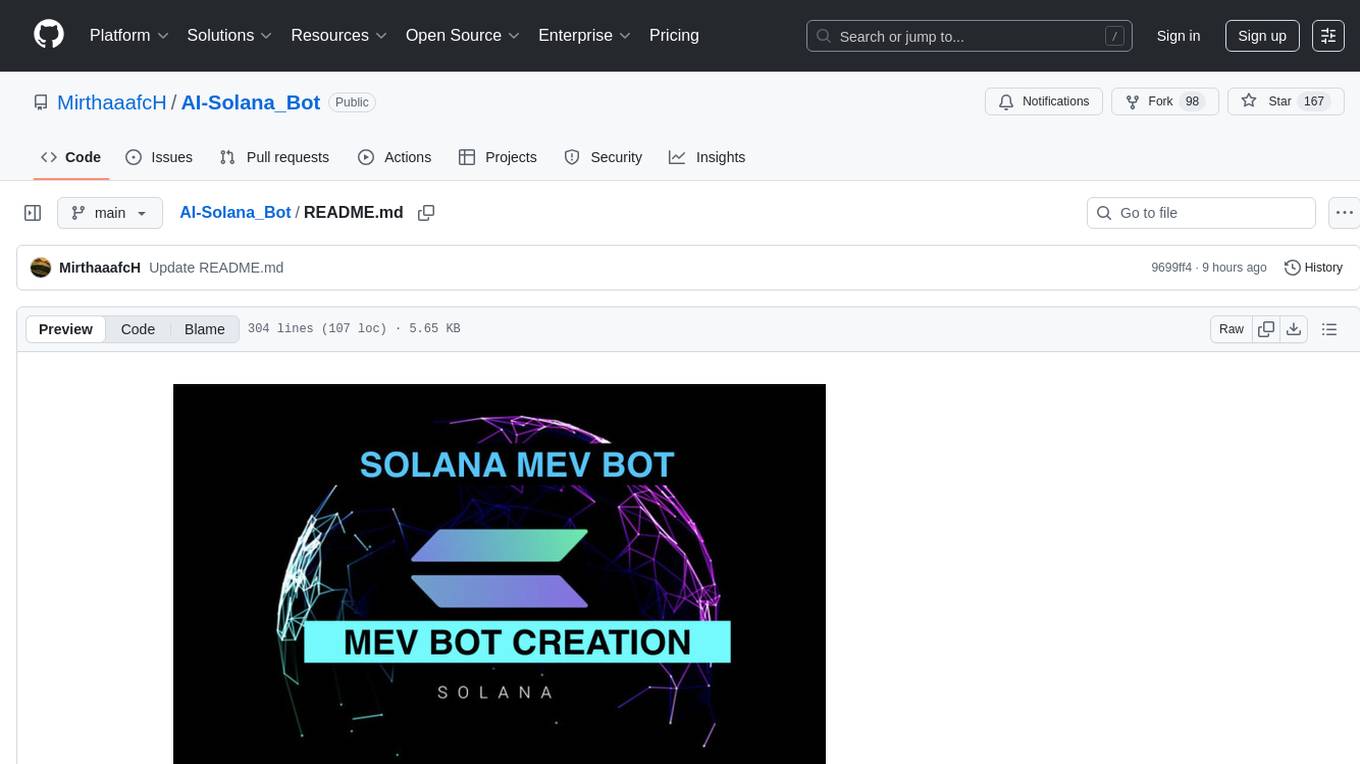Open the Insights tab

tap(707, 157)
